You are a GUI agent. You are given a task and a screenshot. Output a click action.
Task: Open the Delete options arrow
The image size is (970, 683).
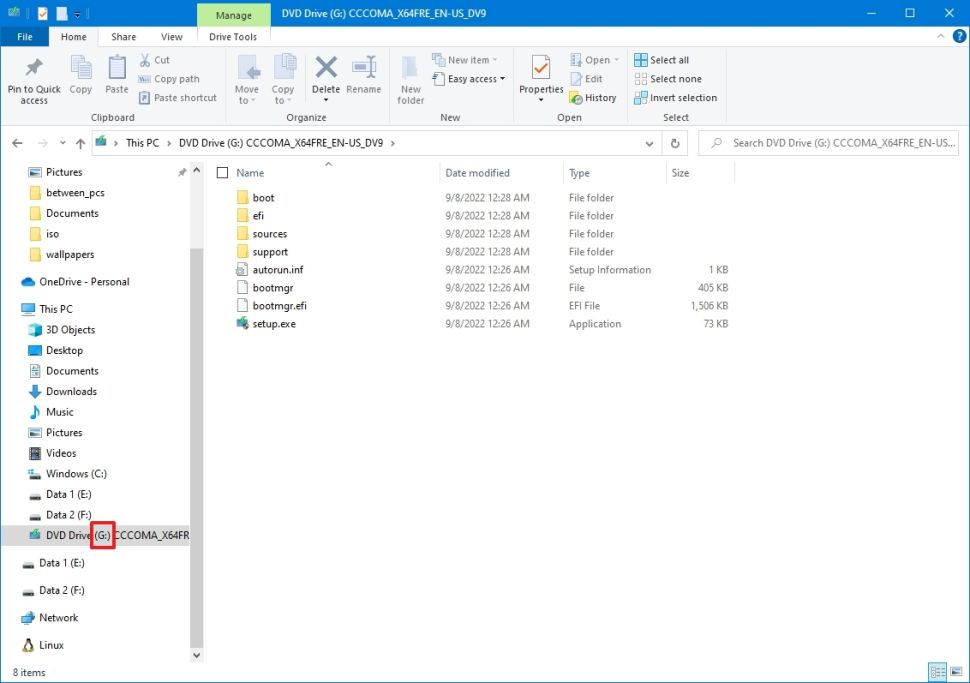(x=326, y=100)
